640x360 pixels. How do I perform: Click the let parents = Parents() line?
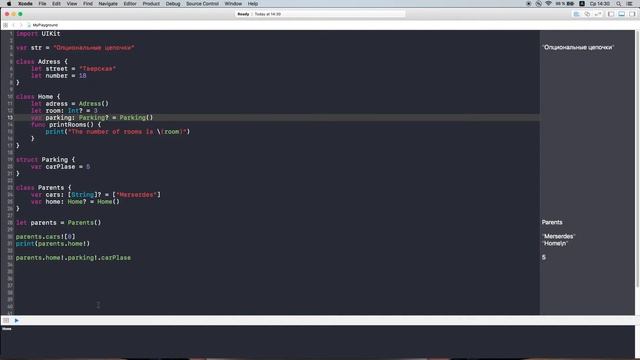click(x=58, y=222)
